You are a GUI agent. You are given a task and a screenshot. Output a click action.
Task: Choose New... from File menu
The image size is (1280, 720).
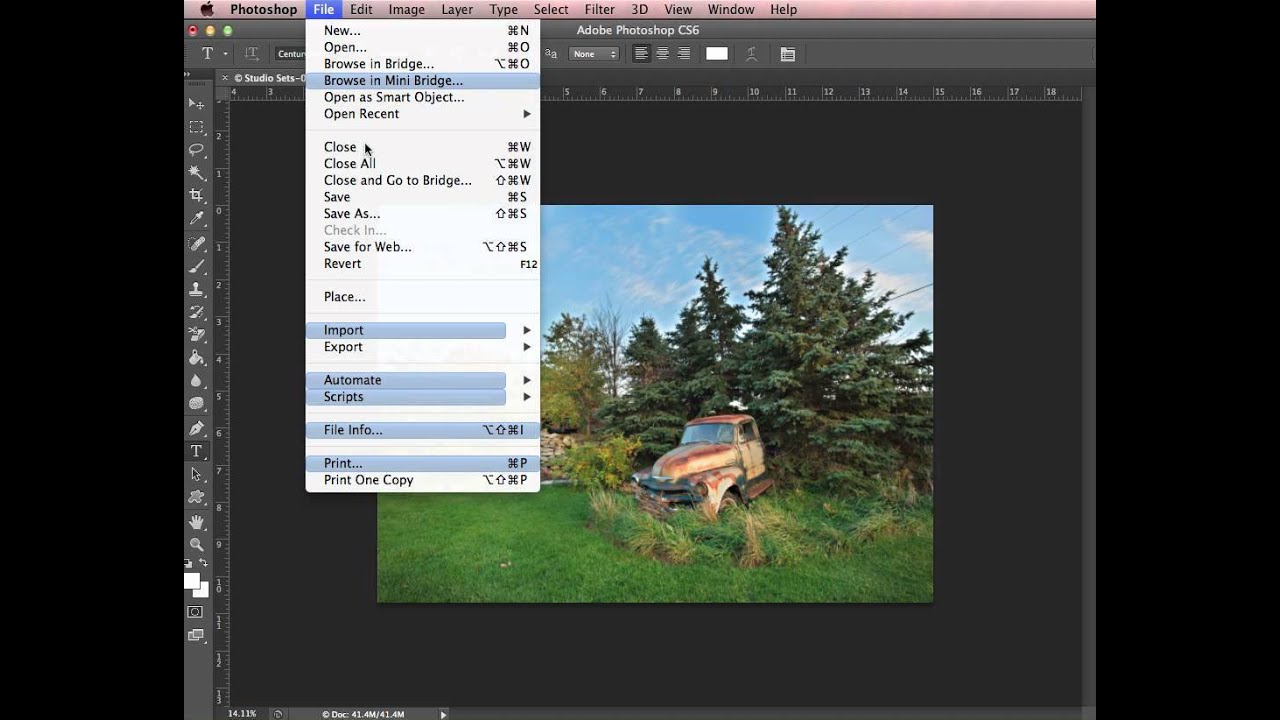422,31
